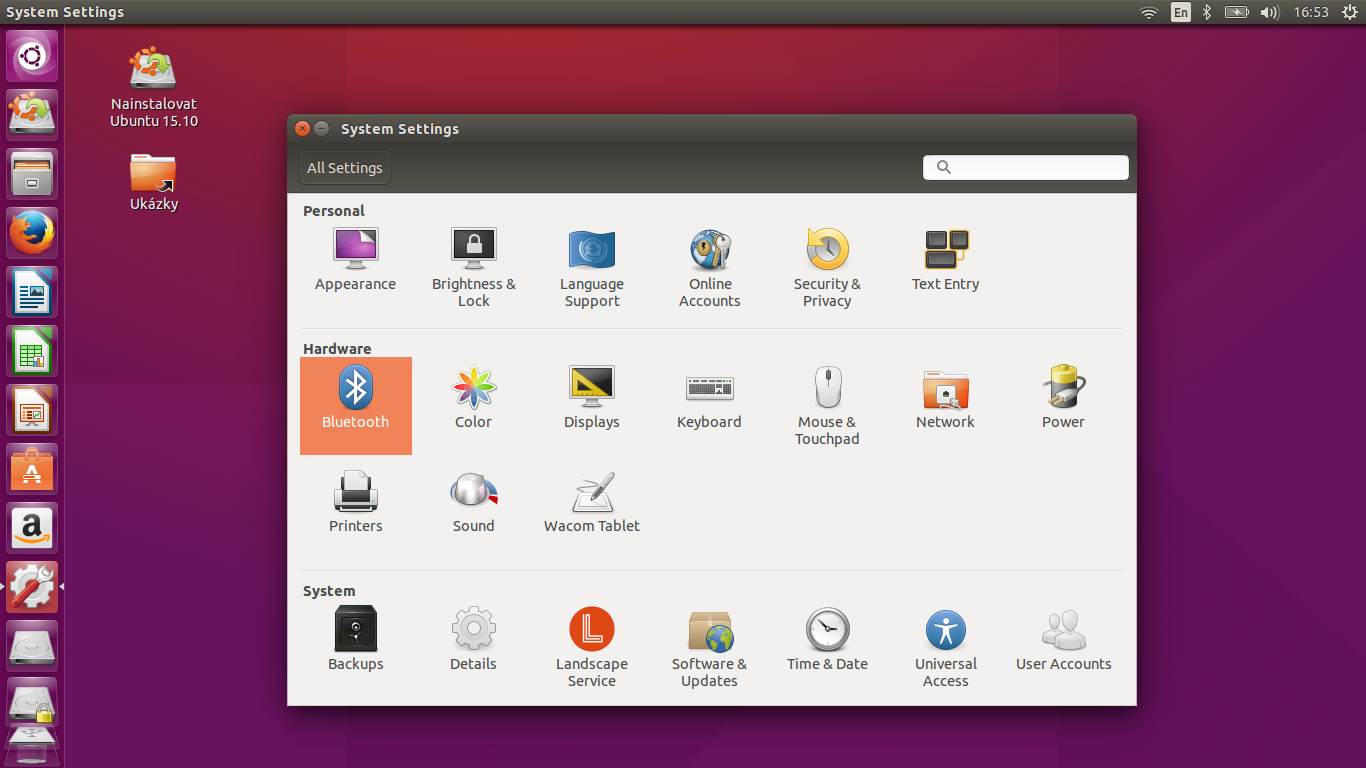Open Security & Privacy settings

[x=827, y=267]
